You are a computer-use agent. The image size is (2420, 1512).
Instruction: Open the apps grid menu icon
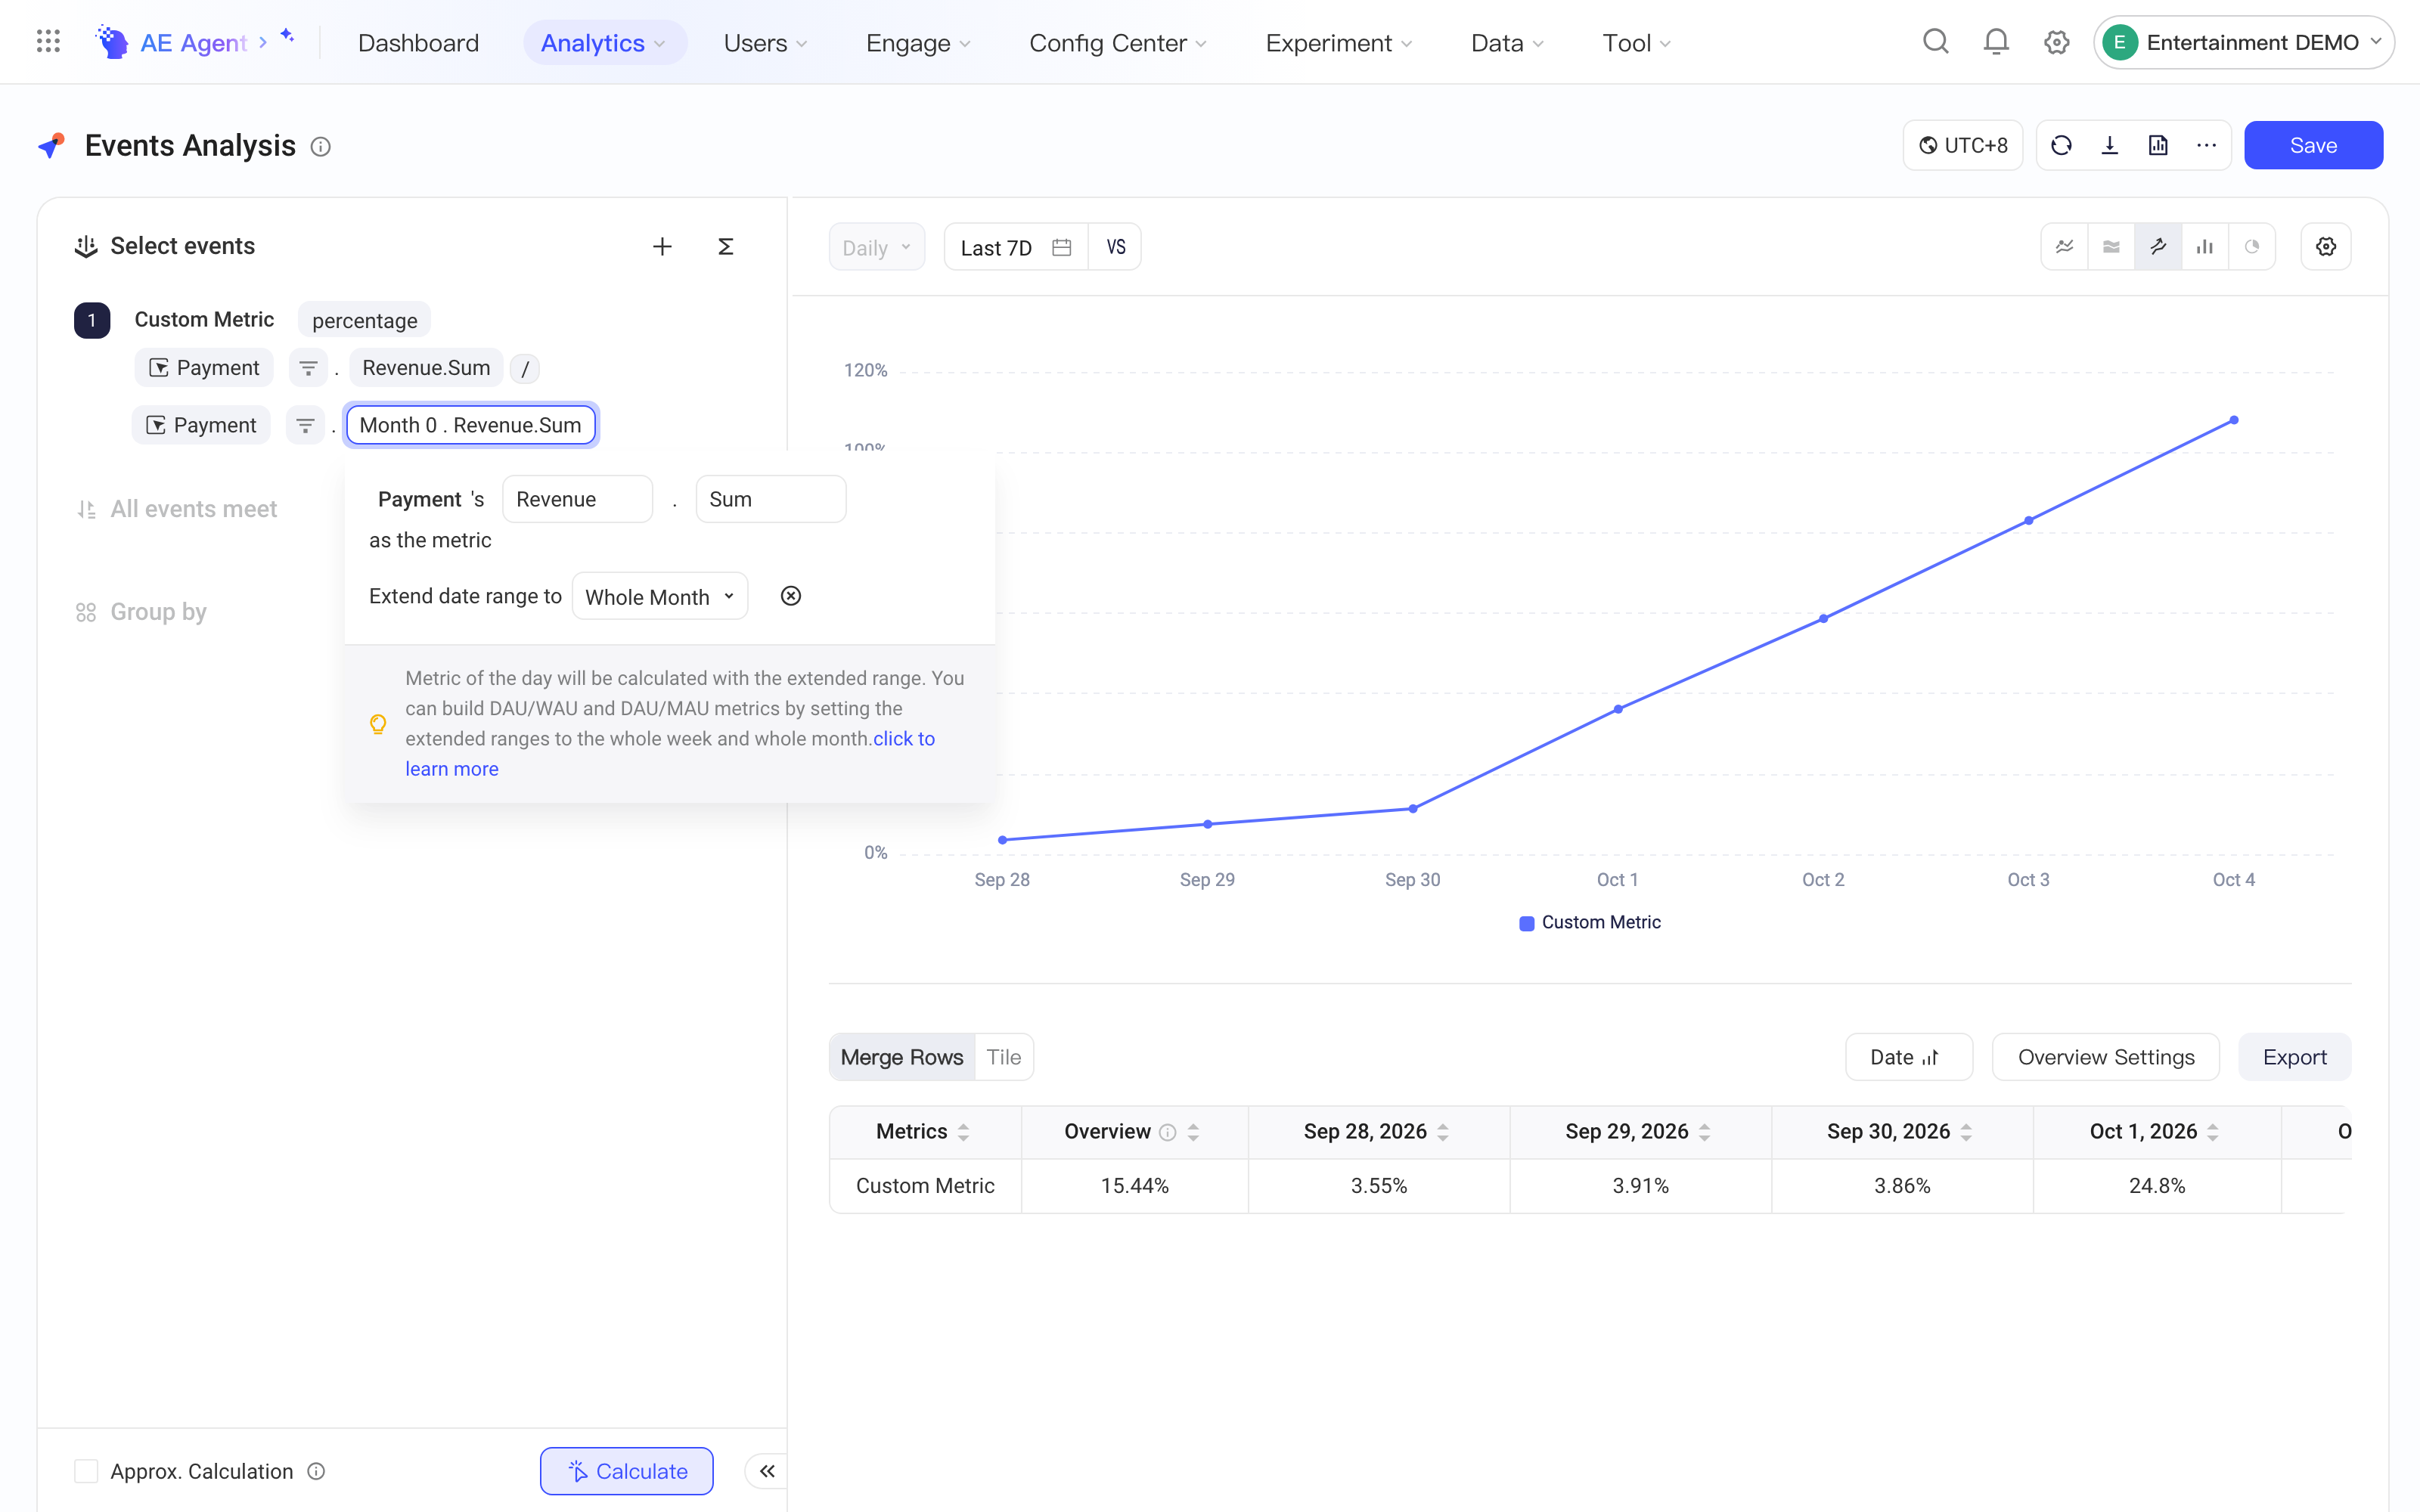pyautogui.click(x=48, y=42)
